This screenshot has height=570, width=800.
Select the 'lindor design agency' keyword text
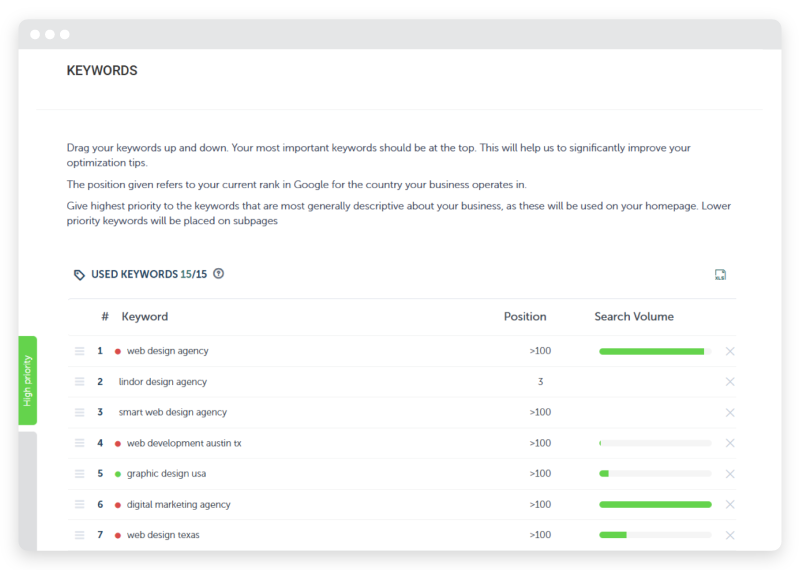coord(163,382)
